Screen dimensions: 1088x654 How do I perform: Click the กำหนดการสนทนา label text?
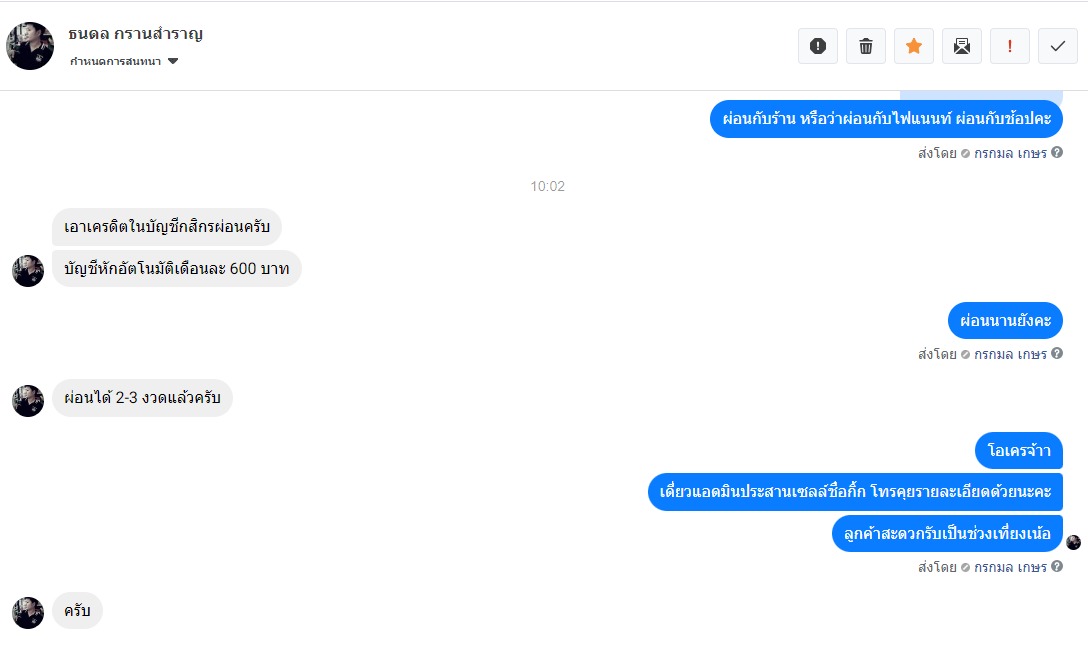click(x=115, y=61)
